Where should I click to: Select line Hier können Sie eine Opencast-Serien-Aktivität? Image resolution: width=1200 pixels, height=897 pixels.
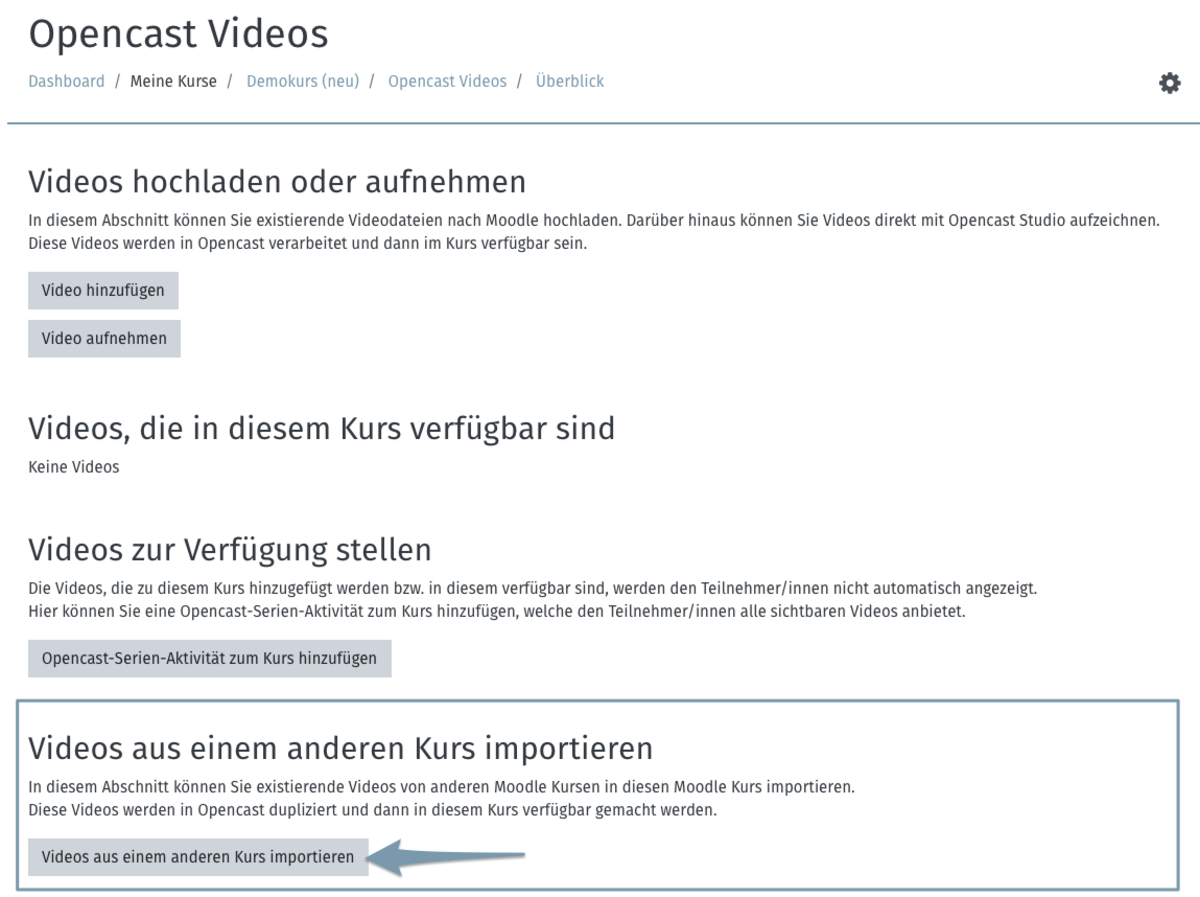(x=497, y=612)
